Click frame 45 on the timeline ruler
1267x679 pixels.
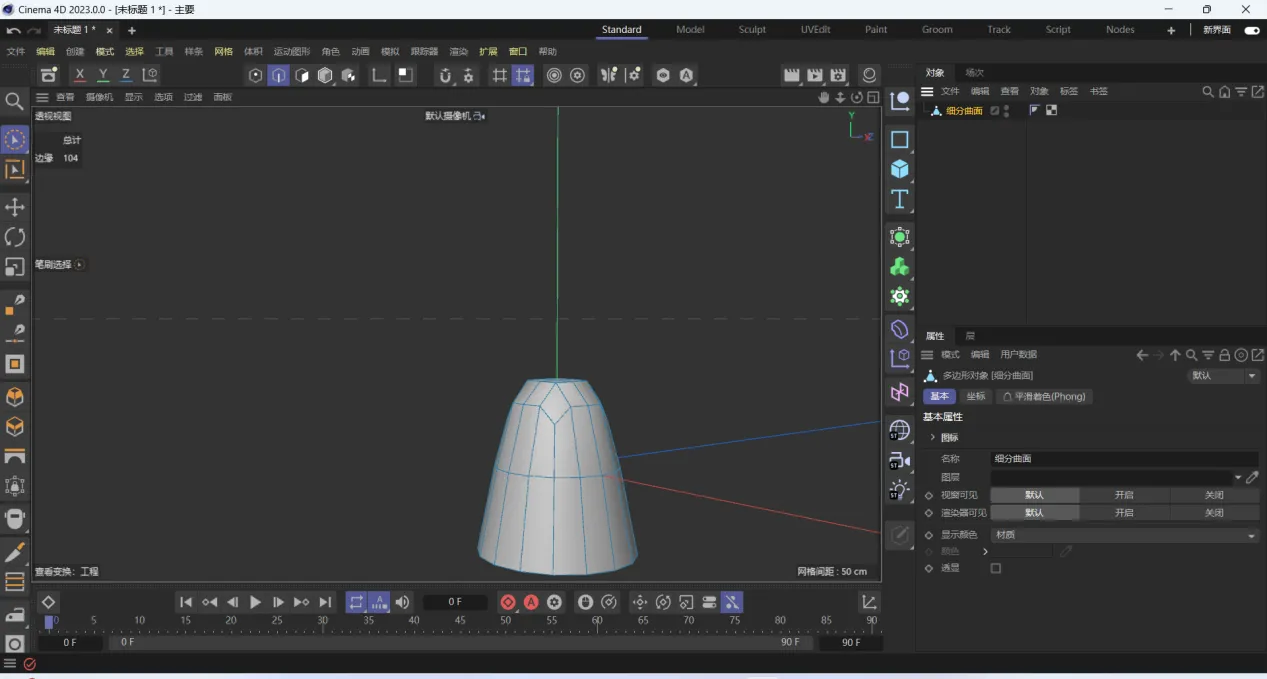[x=459, y=621]
